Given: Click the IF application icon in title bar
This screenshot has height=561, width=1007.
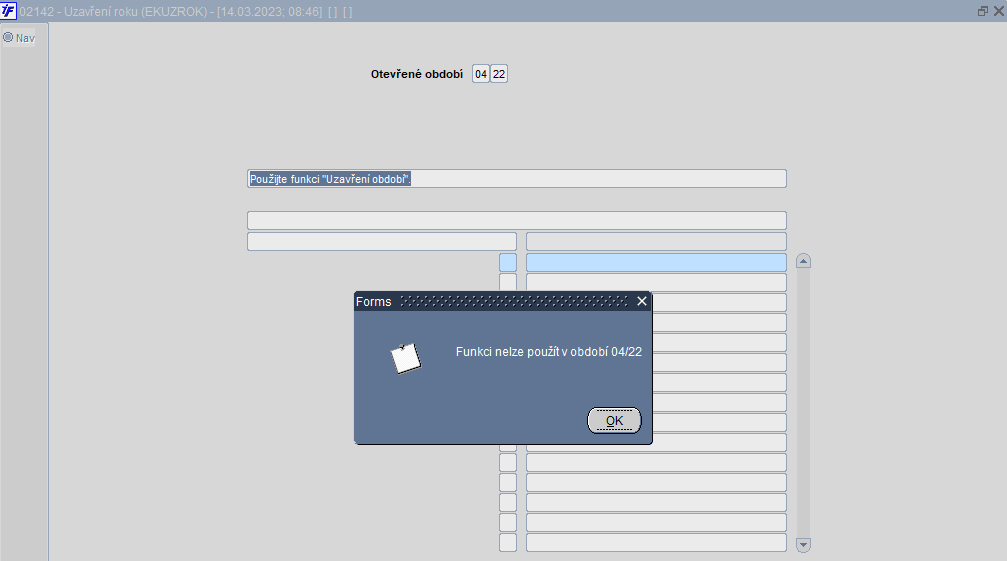Looking at the screenshot, I should (x=8, y=11).
